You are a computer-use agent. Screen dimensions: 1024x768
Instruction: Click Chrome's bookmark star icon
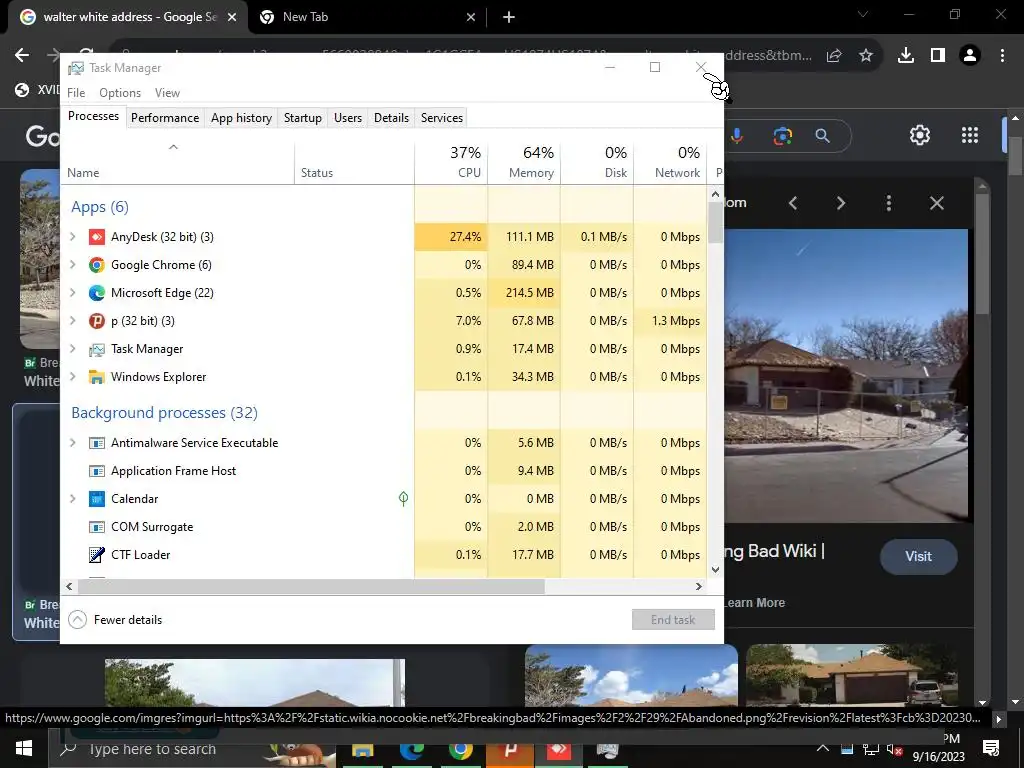click(866, 56)
